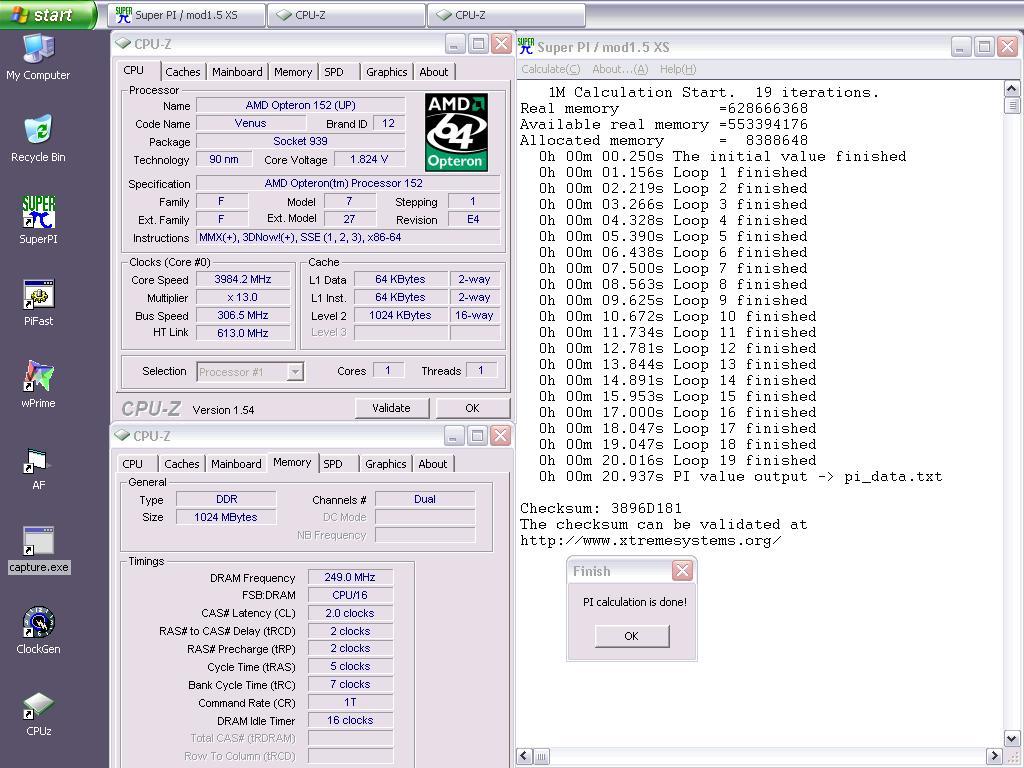The image size is (1024, 768).
Task: Select the PiFast desktop shortcut
Action: [x=38, y=302]
